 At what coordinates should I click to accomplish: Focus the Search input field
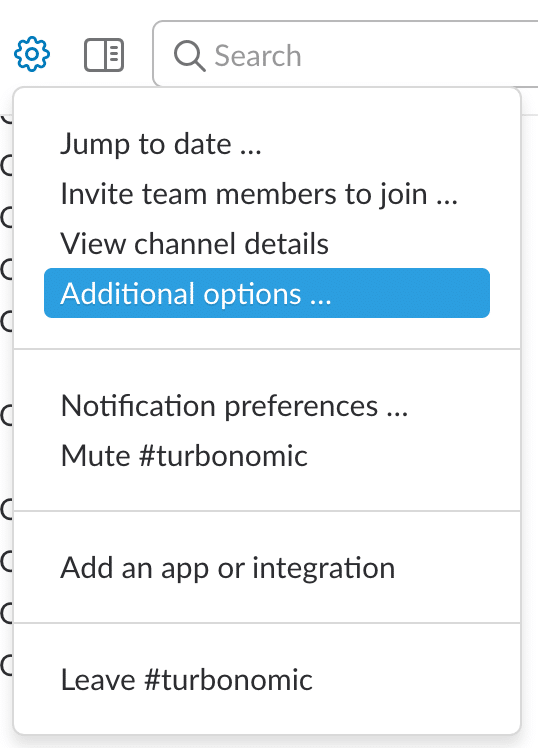coord(345,54)
